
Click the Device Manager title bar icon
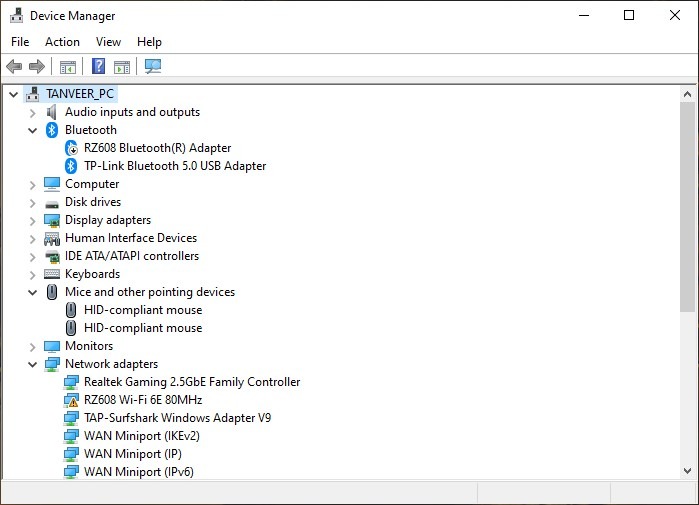click(x=16, y=16)
